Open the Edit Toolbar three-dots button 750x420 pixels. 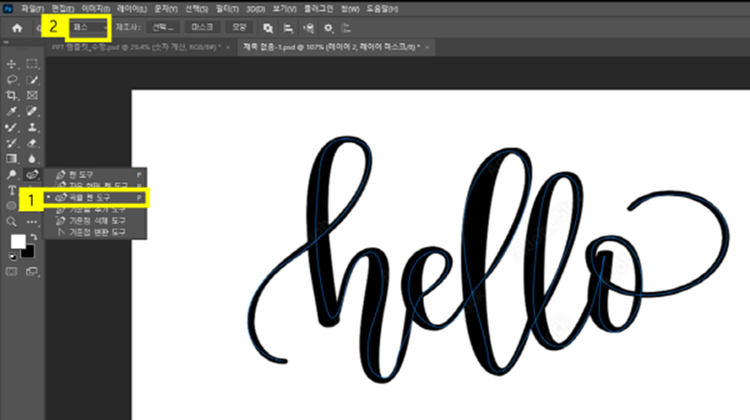pyautogui.click(x=32, y=221)
